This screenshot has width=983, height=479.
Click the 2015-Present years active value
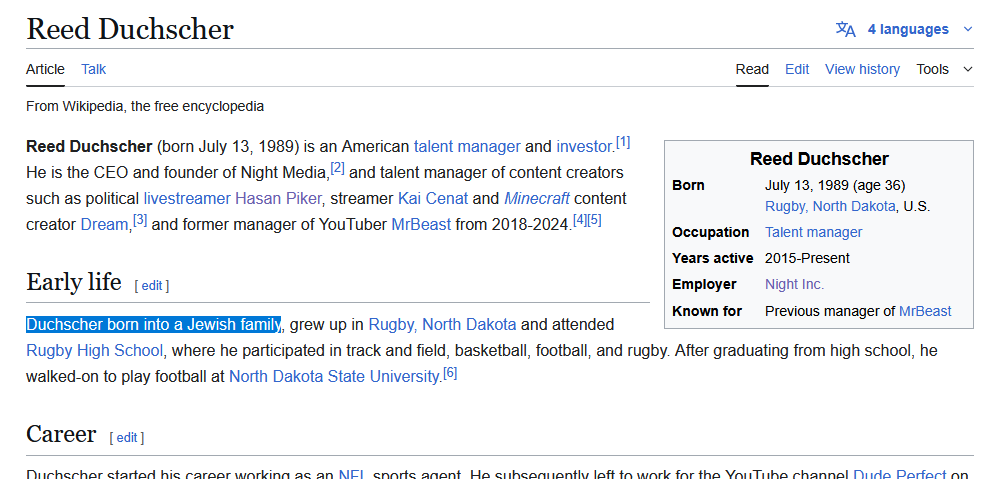point(807,258)
